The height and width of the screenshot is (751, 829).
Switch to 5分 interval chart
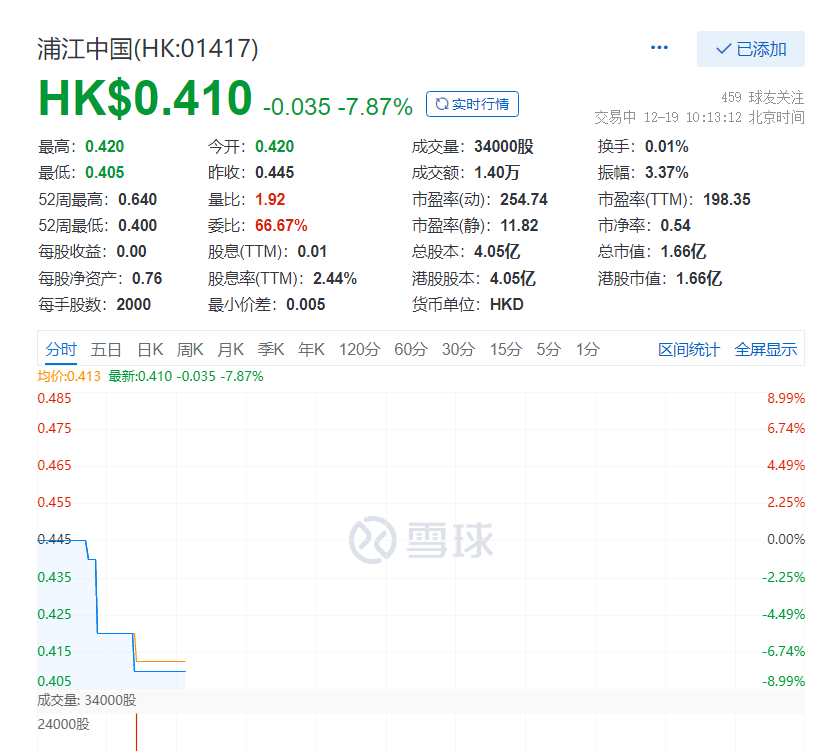coord(548,349)
